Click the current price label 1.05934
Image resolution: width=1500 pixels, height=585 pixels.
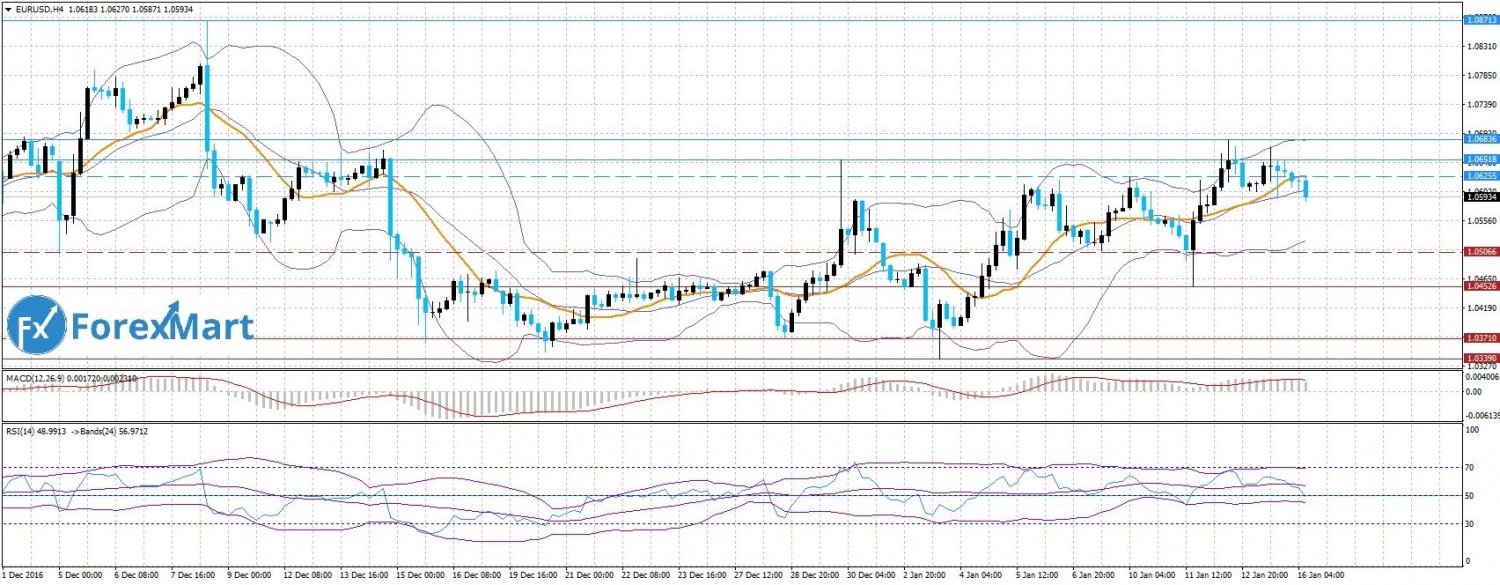coord(1479,197)
